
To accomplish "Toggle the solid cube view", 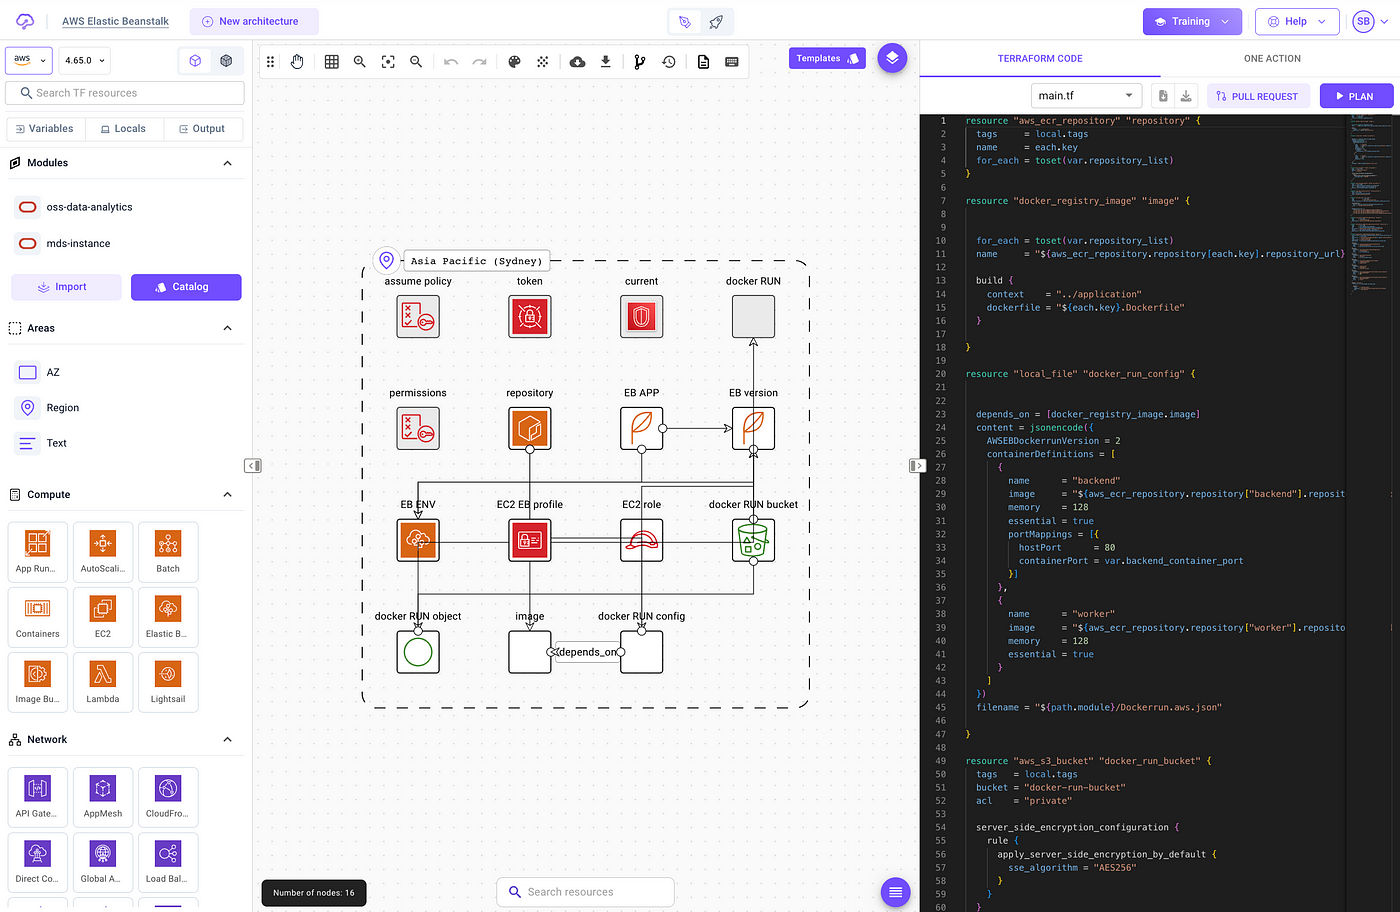I will click(226, 61).
